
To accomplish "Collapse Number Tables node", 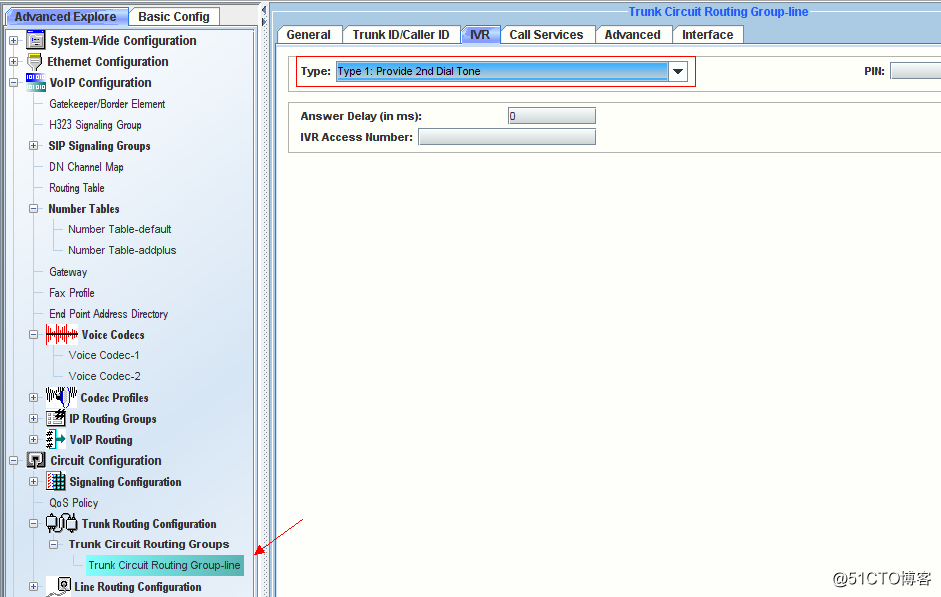I will coord(34,209).
